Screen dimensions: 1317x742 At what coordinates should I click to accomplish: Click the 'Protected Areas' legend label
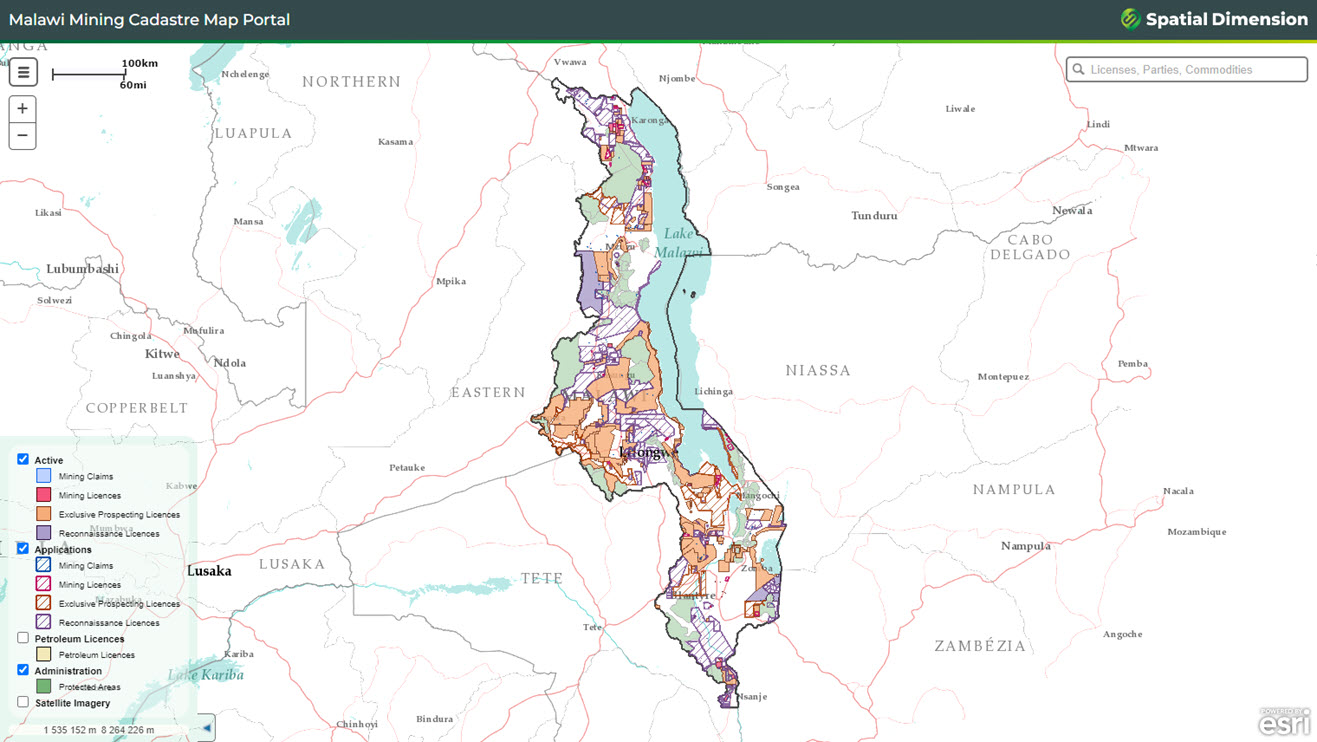[90, 687]
